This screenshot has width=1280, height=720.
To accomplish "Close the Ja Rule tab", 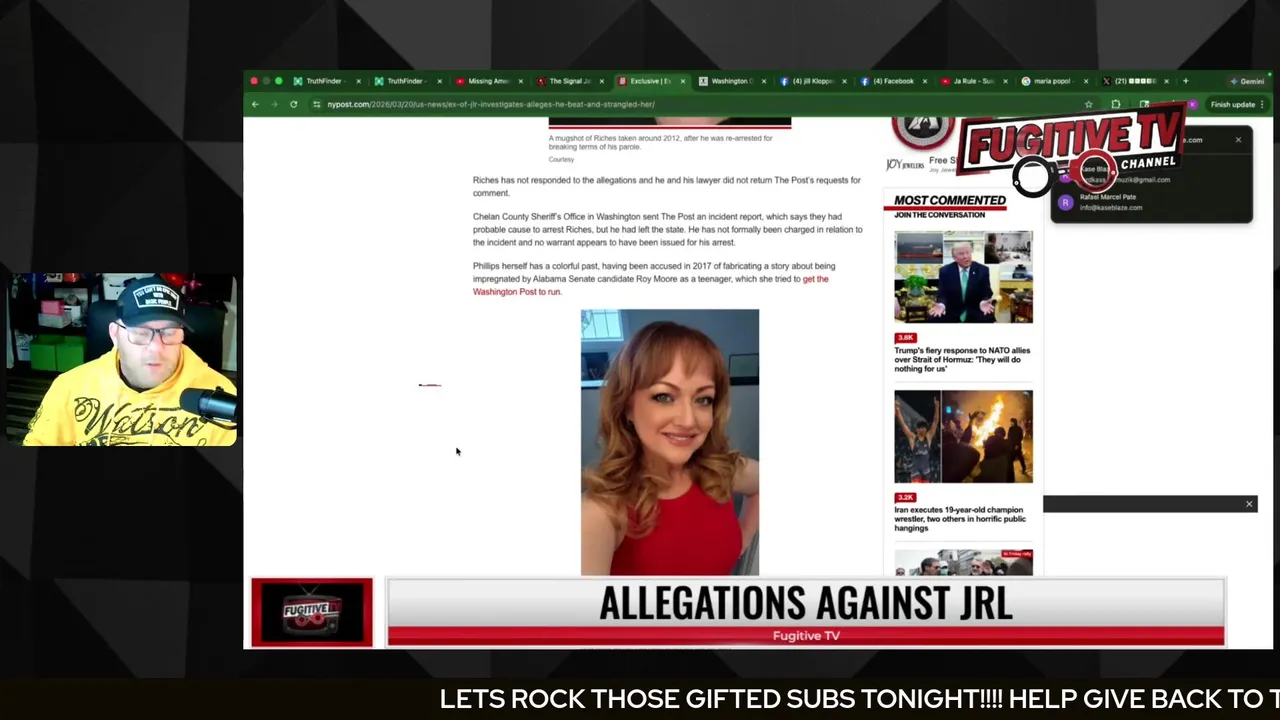I will point(1005,81).
